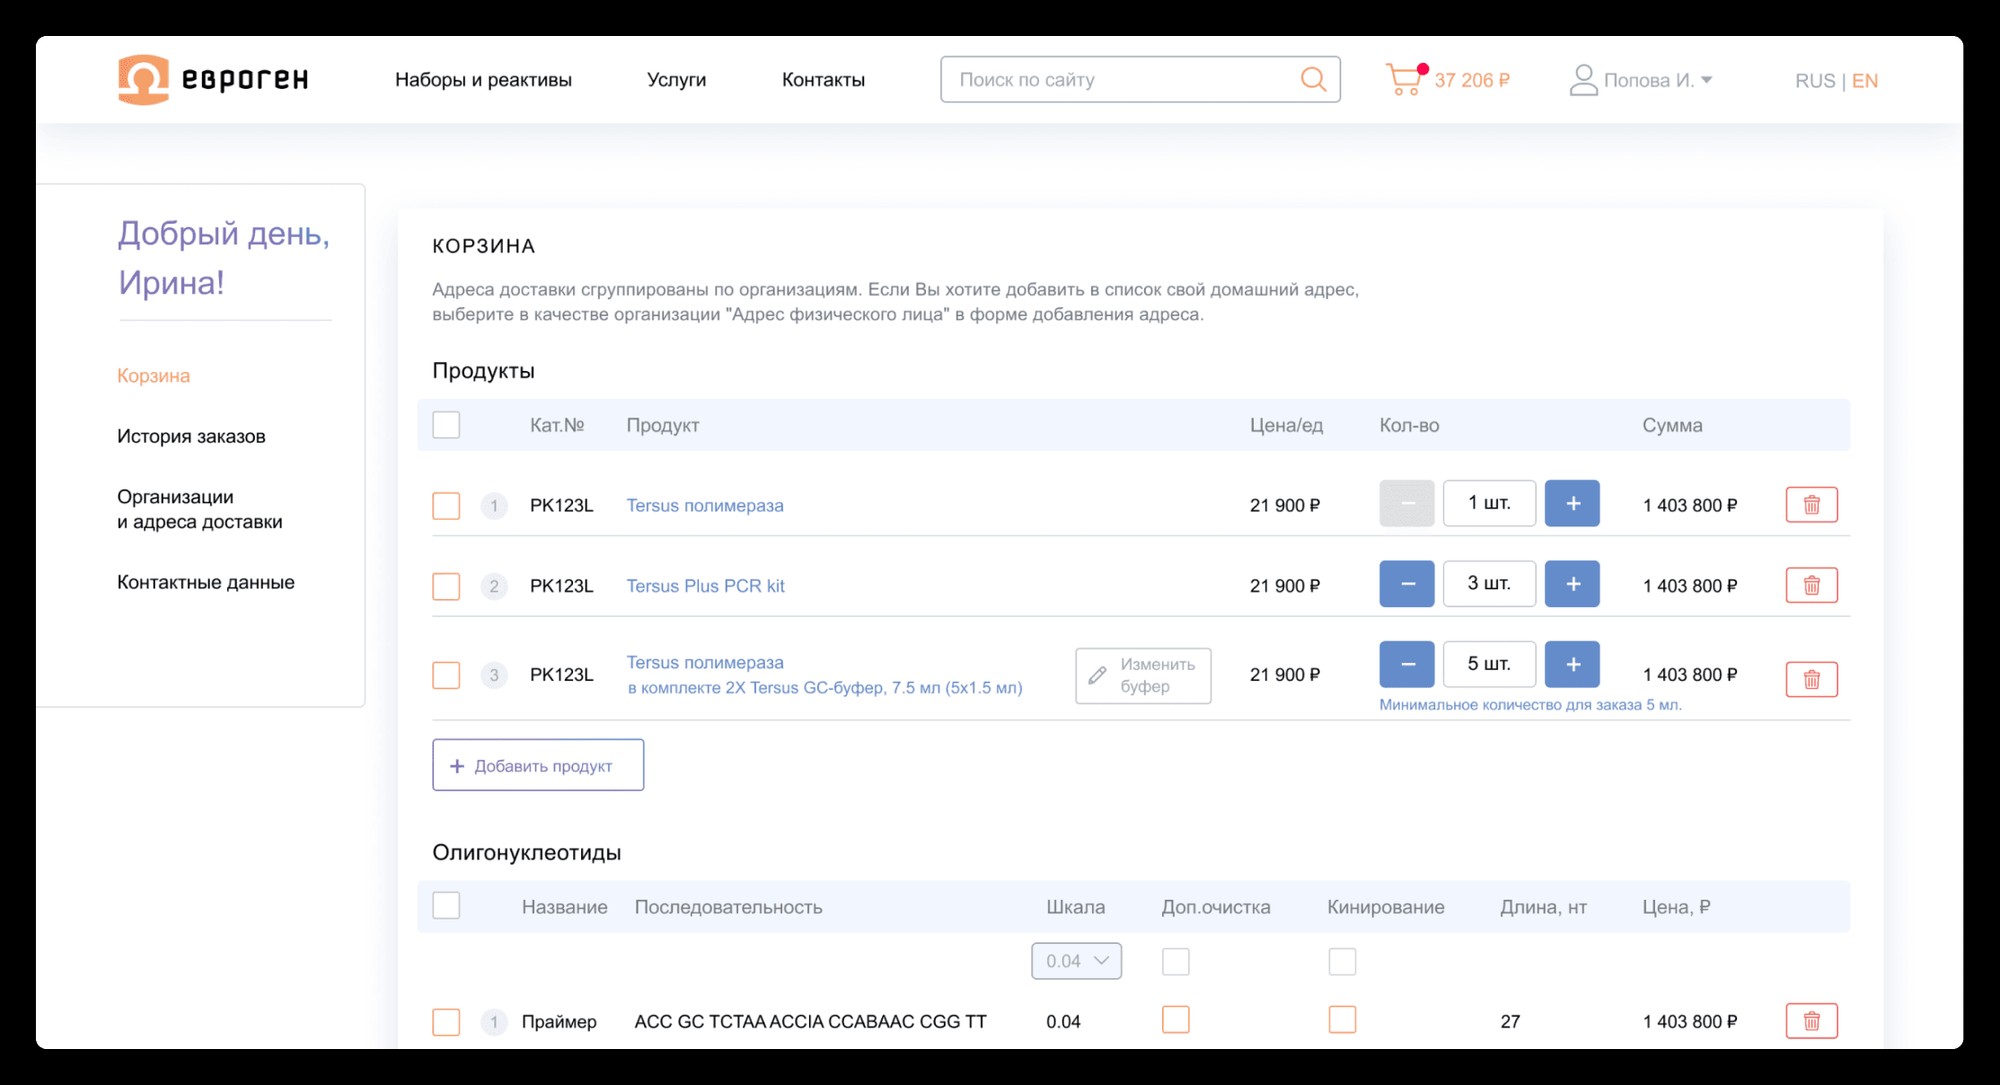Click the search magnifier icon
This screenshot has width=2000, height=1085.
coord(1313,79)
